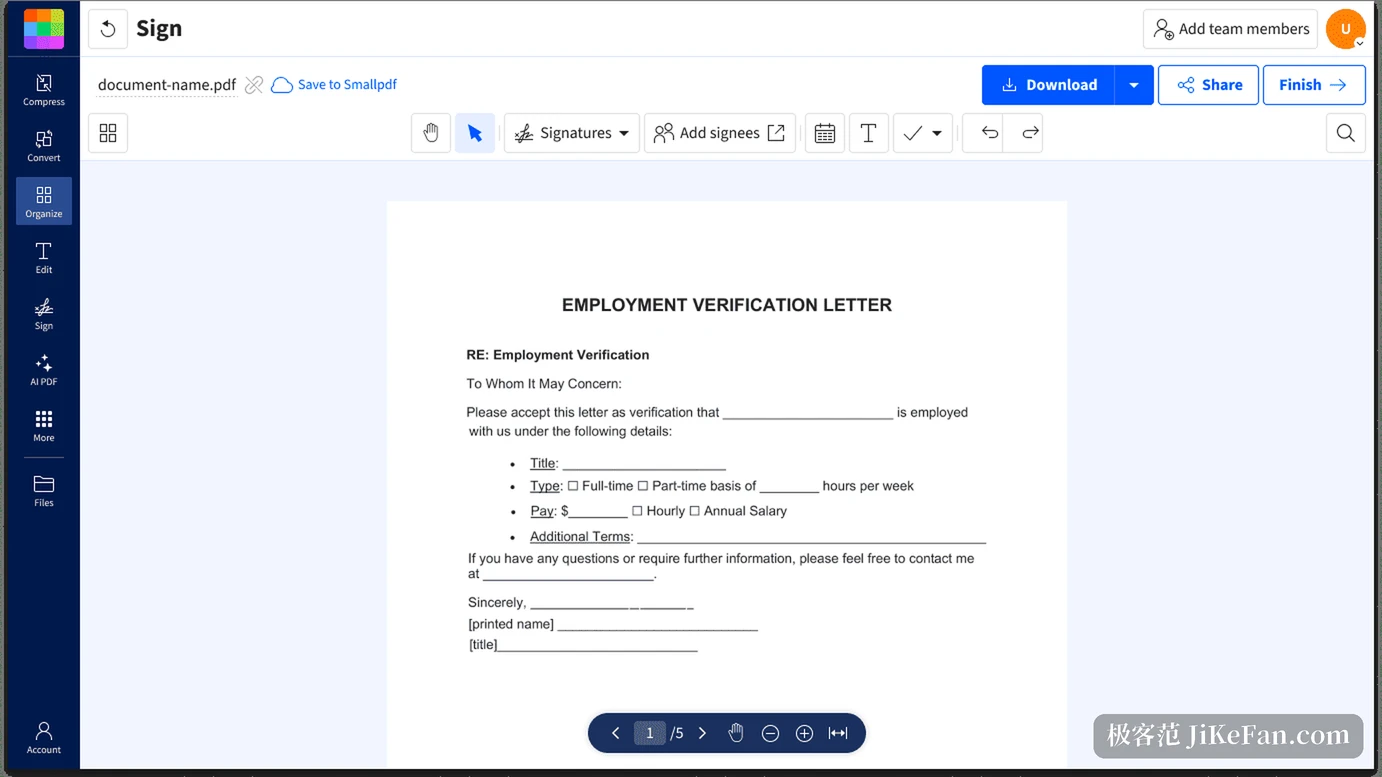This screenshot has width=1382, height=777.
Task: Open the Edit tool in sidebar
Action: click(x=44, y=258)
